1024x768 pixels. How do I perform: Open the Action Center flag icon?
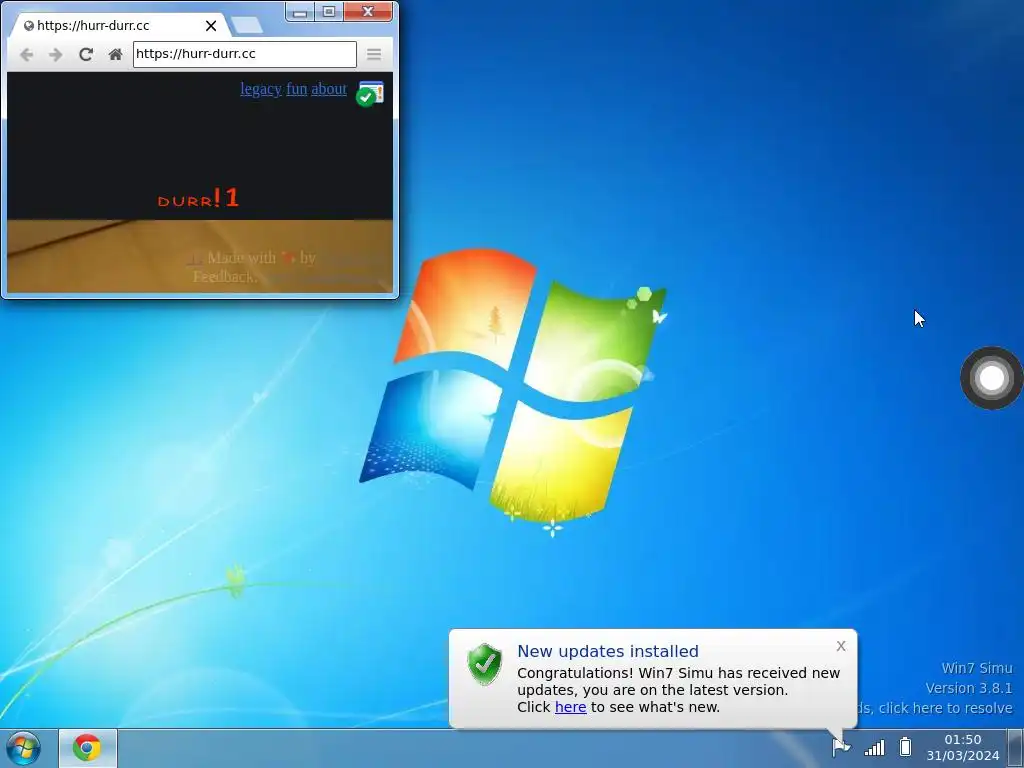click(841, 747)
